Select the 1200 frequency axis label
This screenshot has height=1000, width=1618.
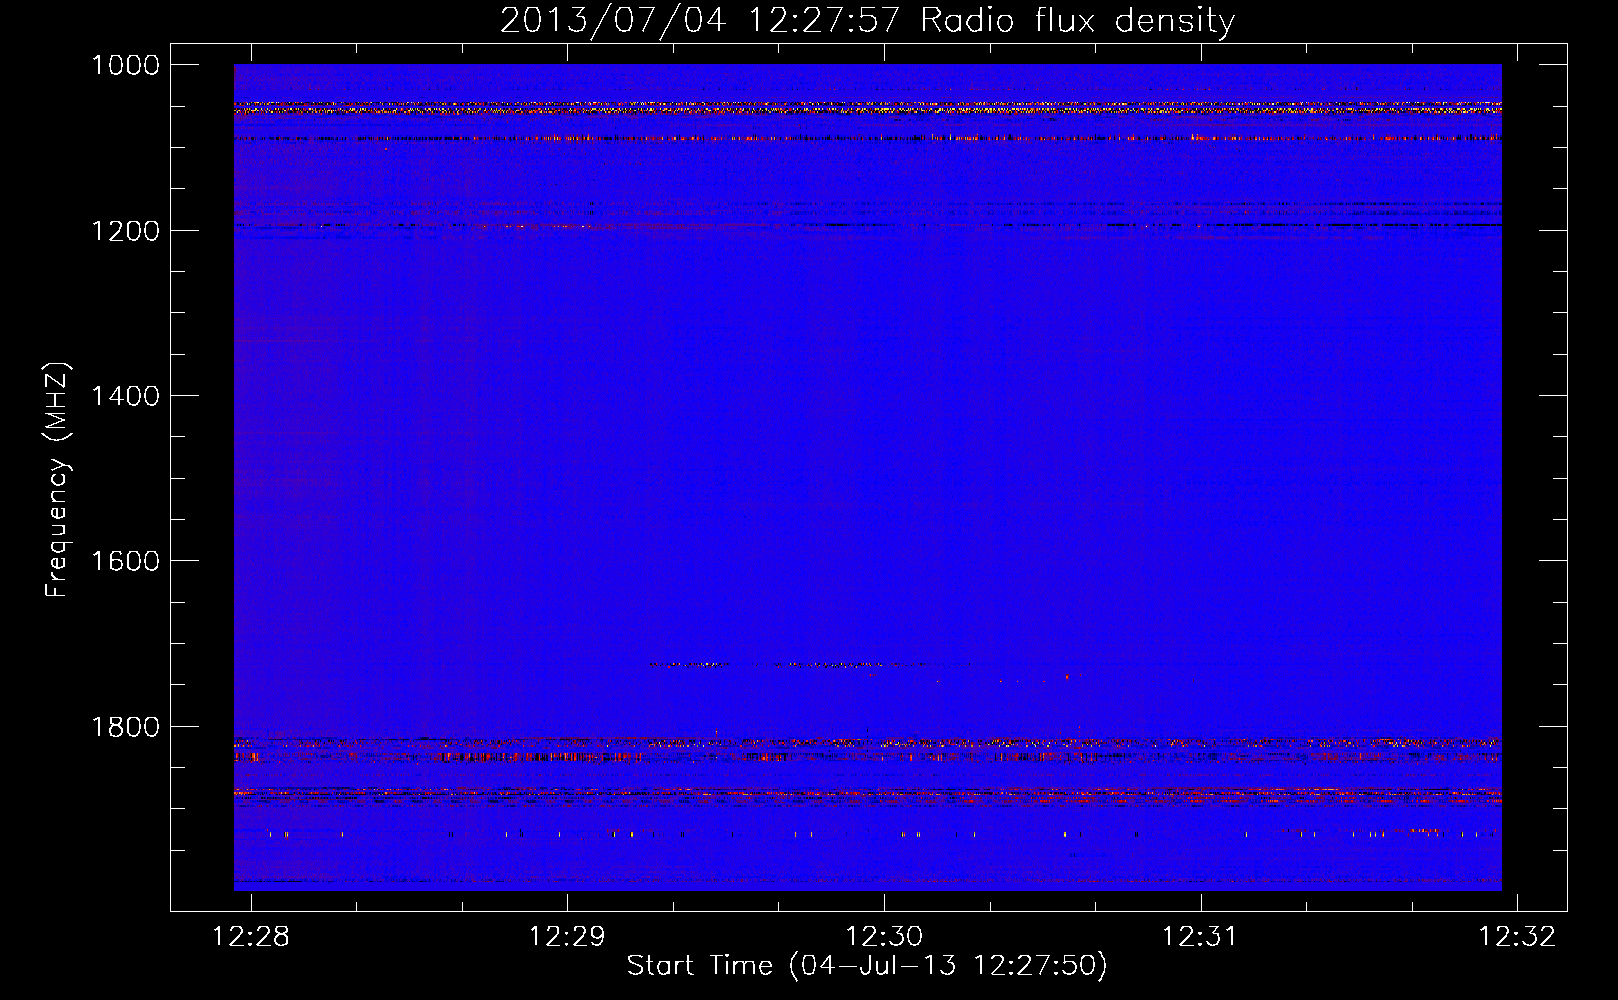point(125,231)
